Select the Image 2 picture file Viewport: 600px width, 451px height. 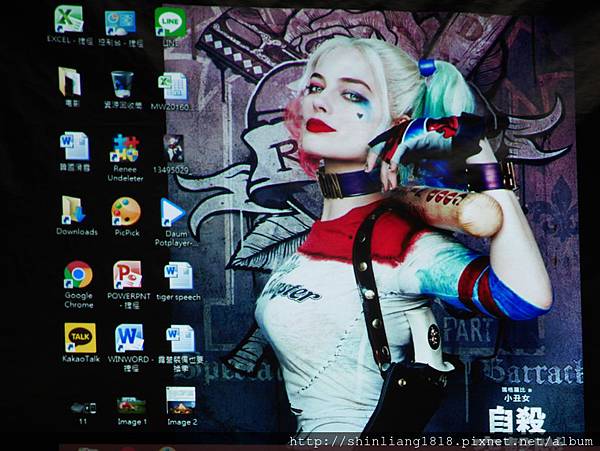coord(181,401)
